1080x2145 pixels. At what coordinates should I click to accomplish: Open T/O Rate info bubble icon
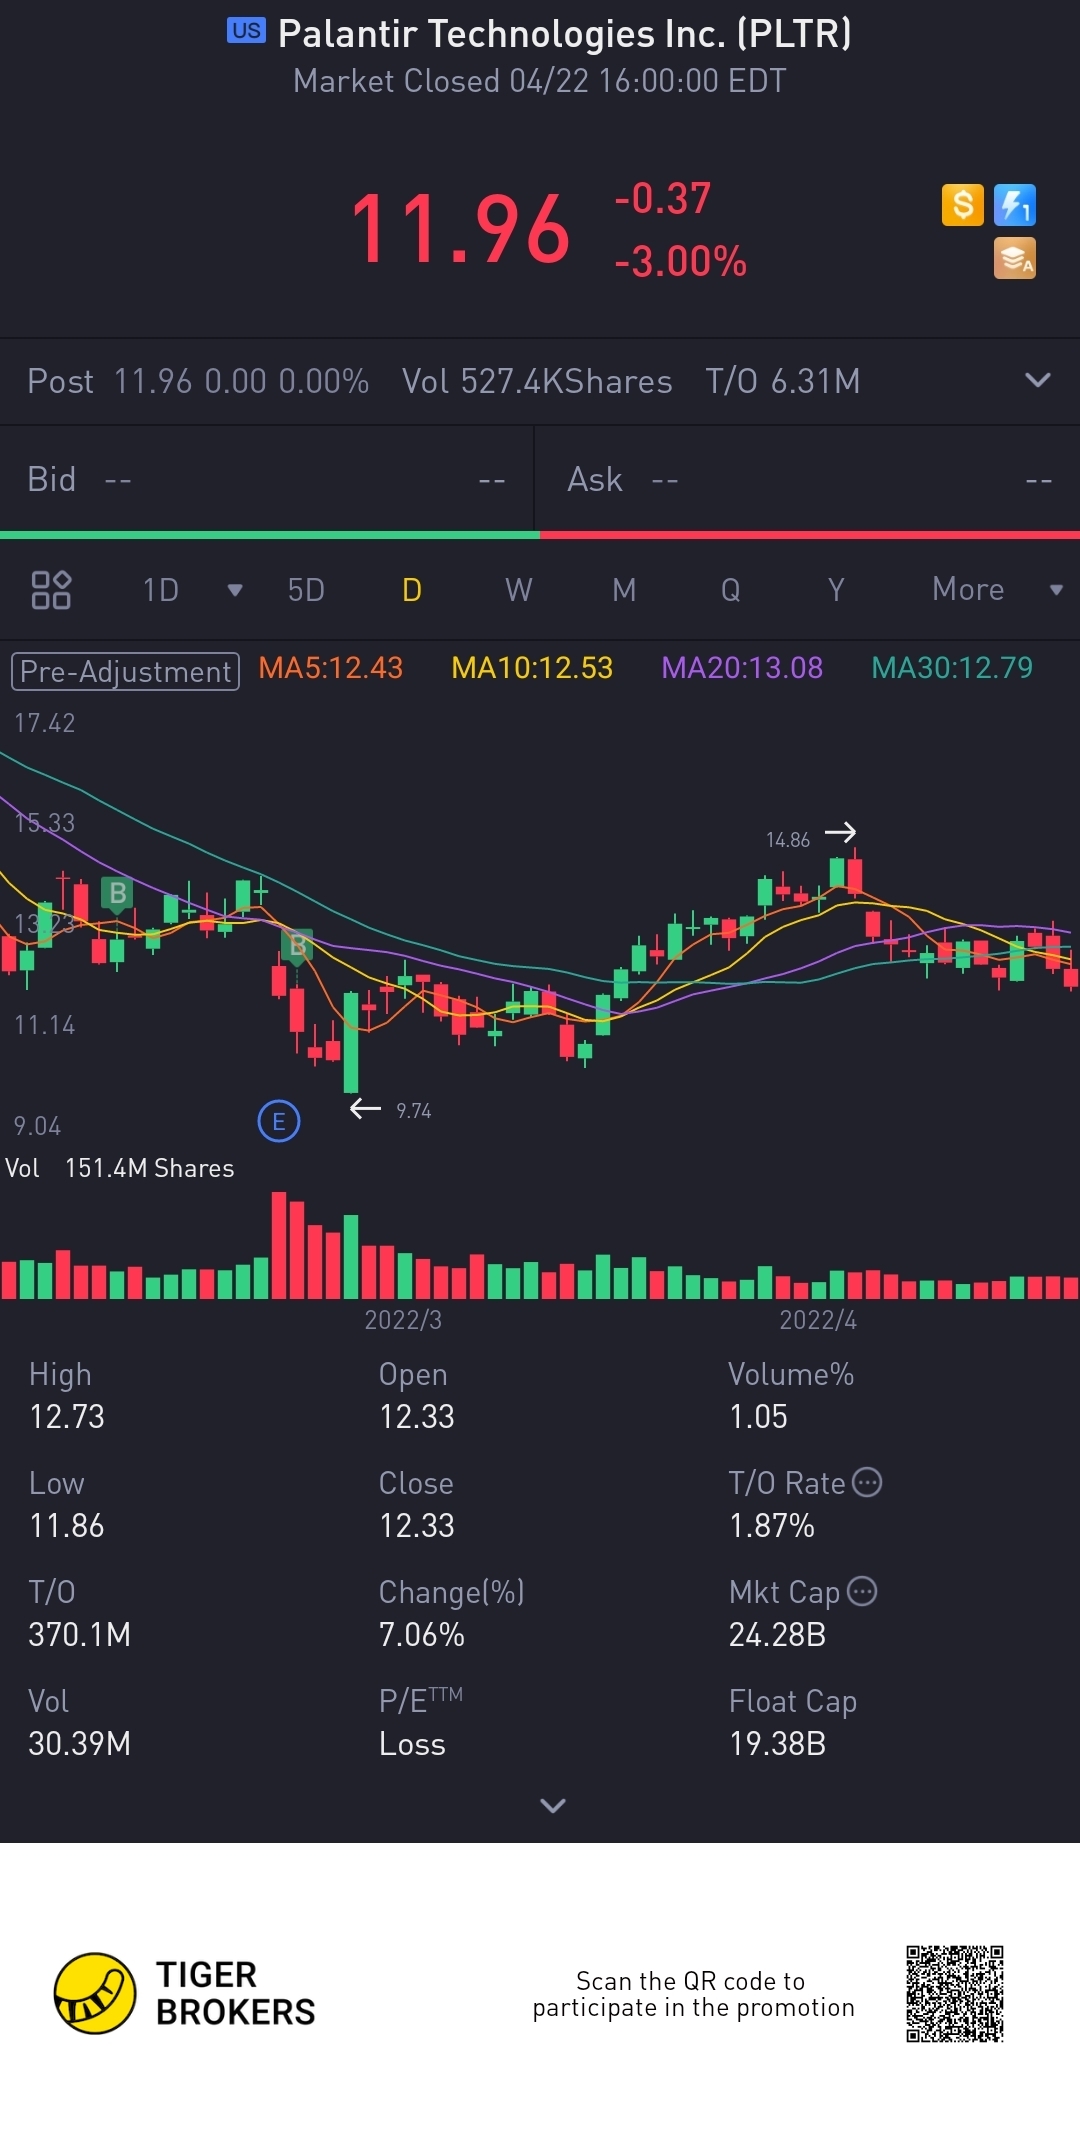tap(867, 1482)
